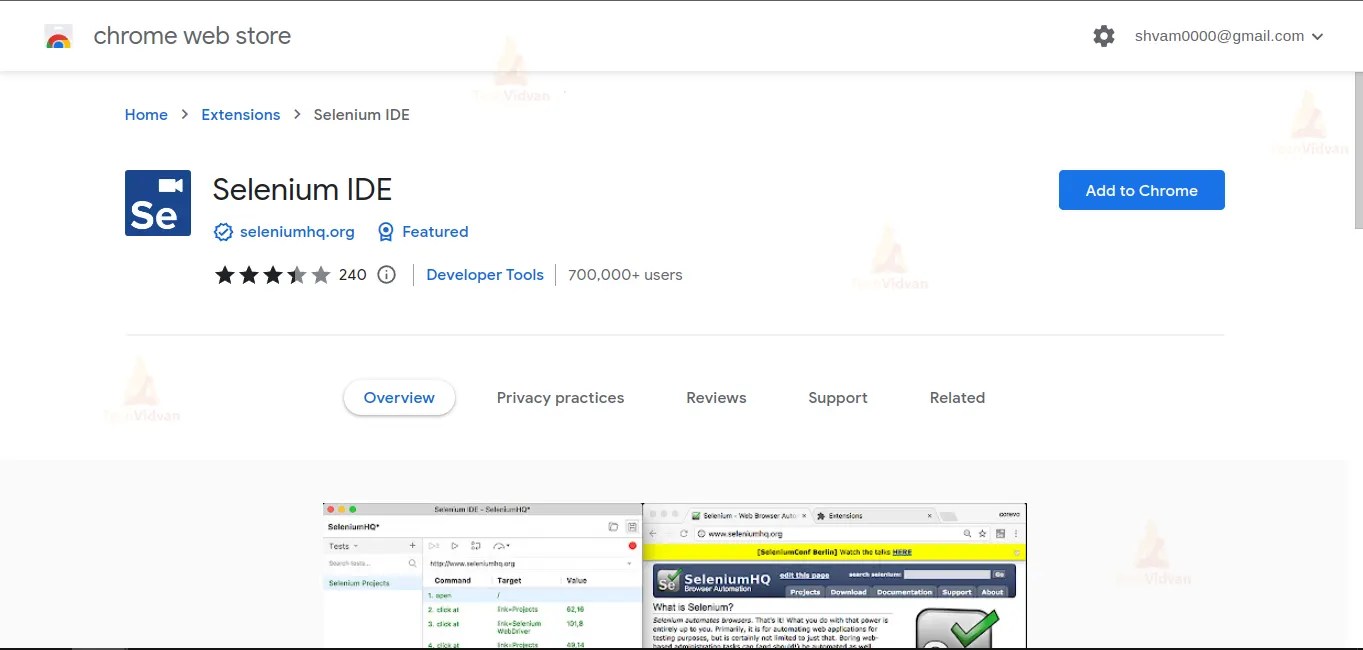Open the ratings info icon
Viewport: 1363px width, 650px height.
(x=387, y=275)
